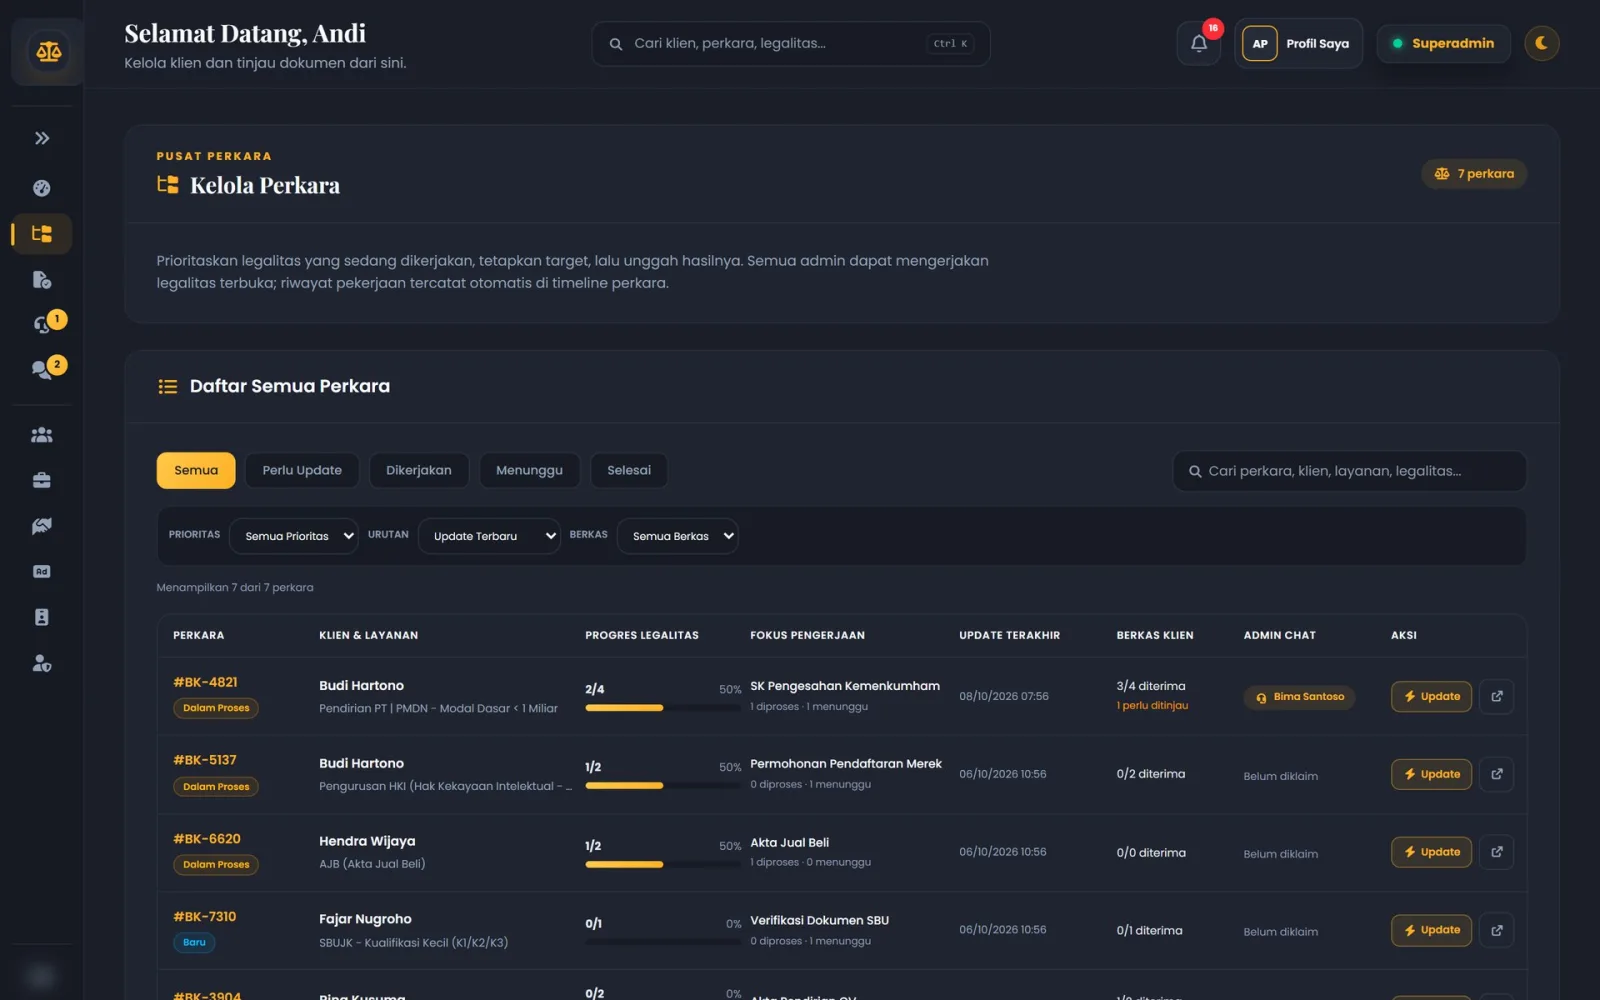Viewport: 1600px width, 1000px height.
Task: Open the Semua Prioritas dropdown
Action: coord(294,536)
